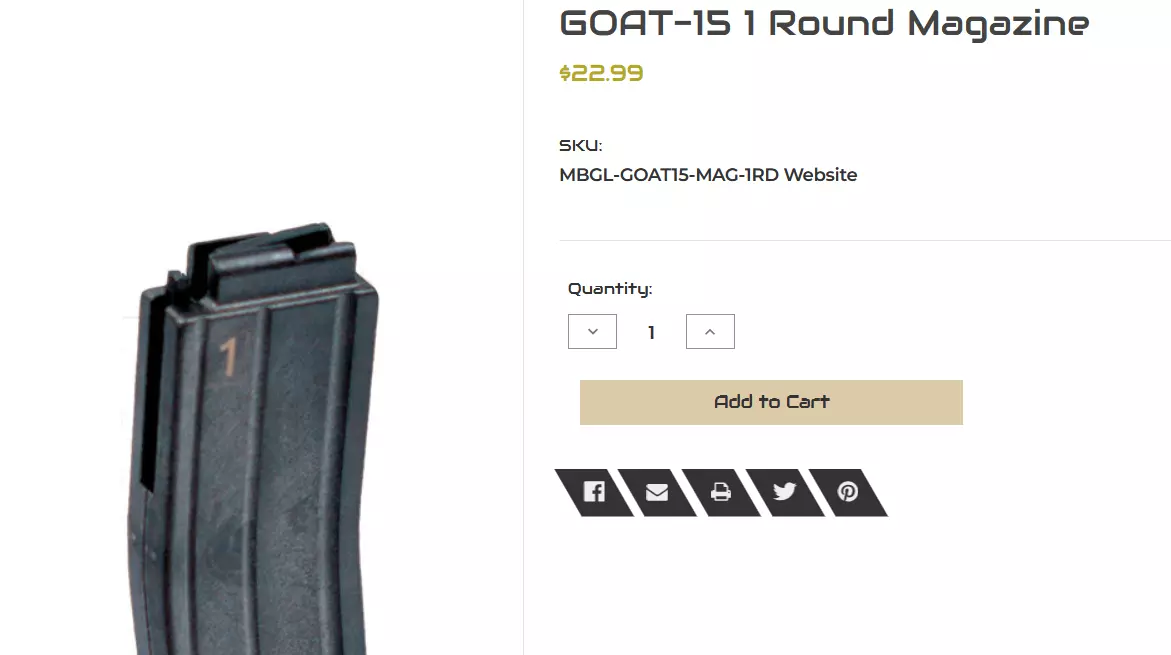
Task: Click the Quantity label
Action: click(x=609, y=289)
